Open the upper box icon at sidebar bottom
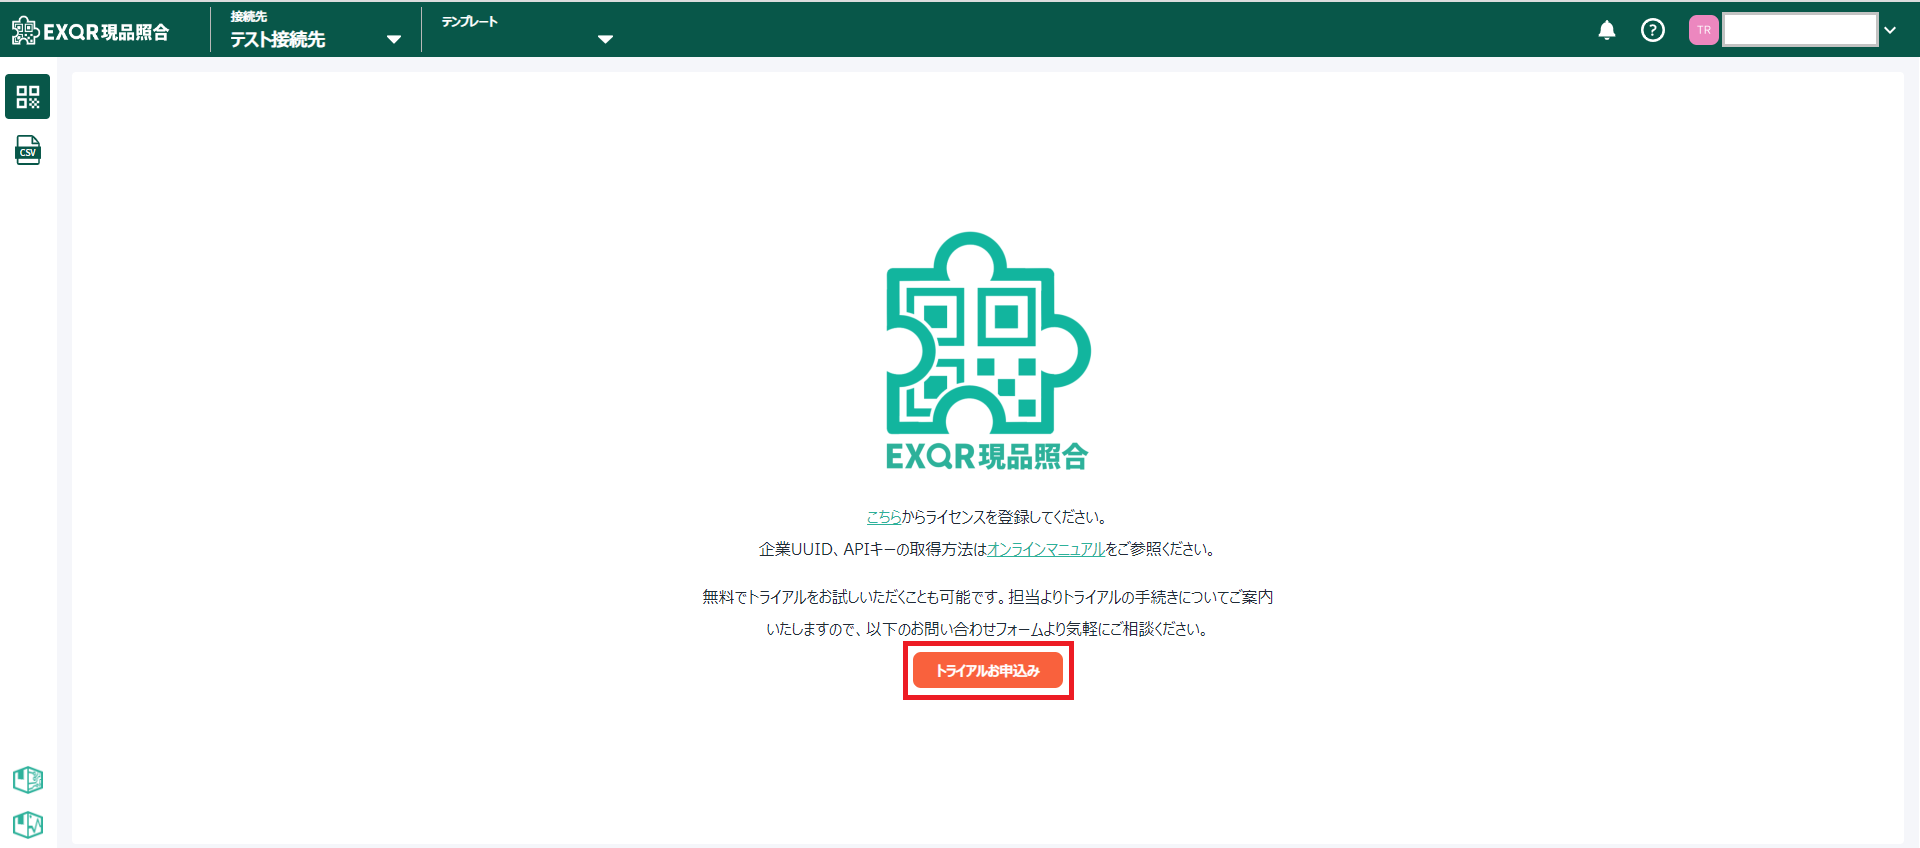The width and height of the screenshot is (1920, 848). click(x=28, y=779)
